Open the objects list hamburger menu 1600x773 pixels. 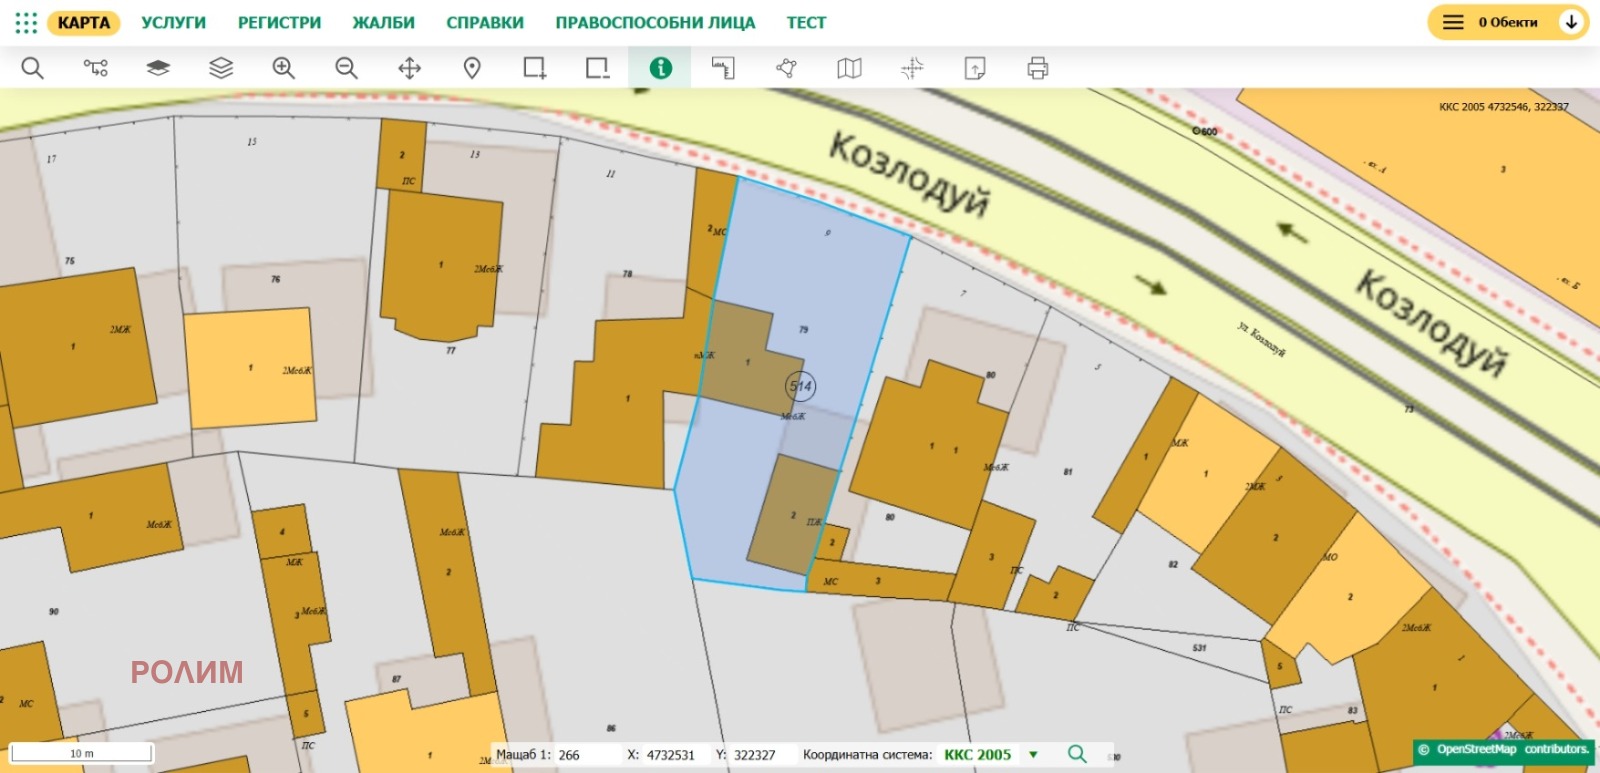(x=1453, y=22)
